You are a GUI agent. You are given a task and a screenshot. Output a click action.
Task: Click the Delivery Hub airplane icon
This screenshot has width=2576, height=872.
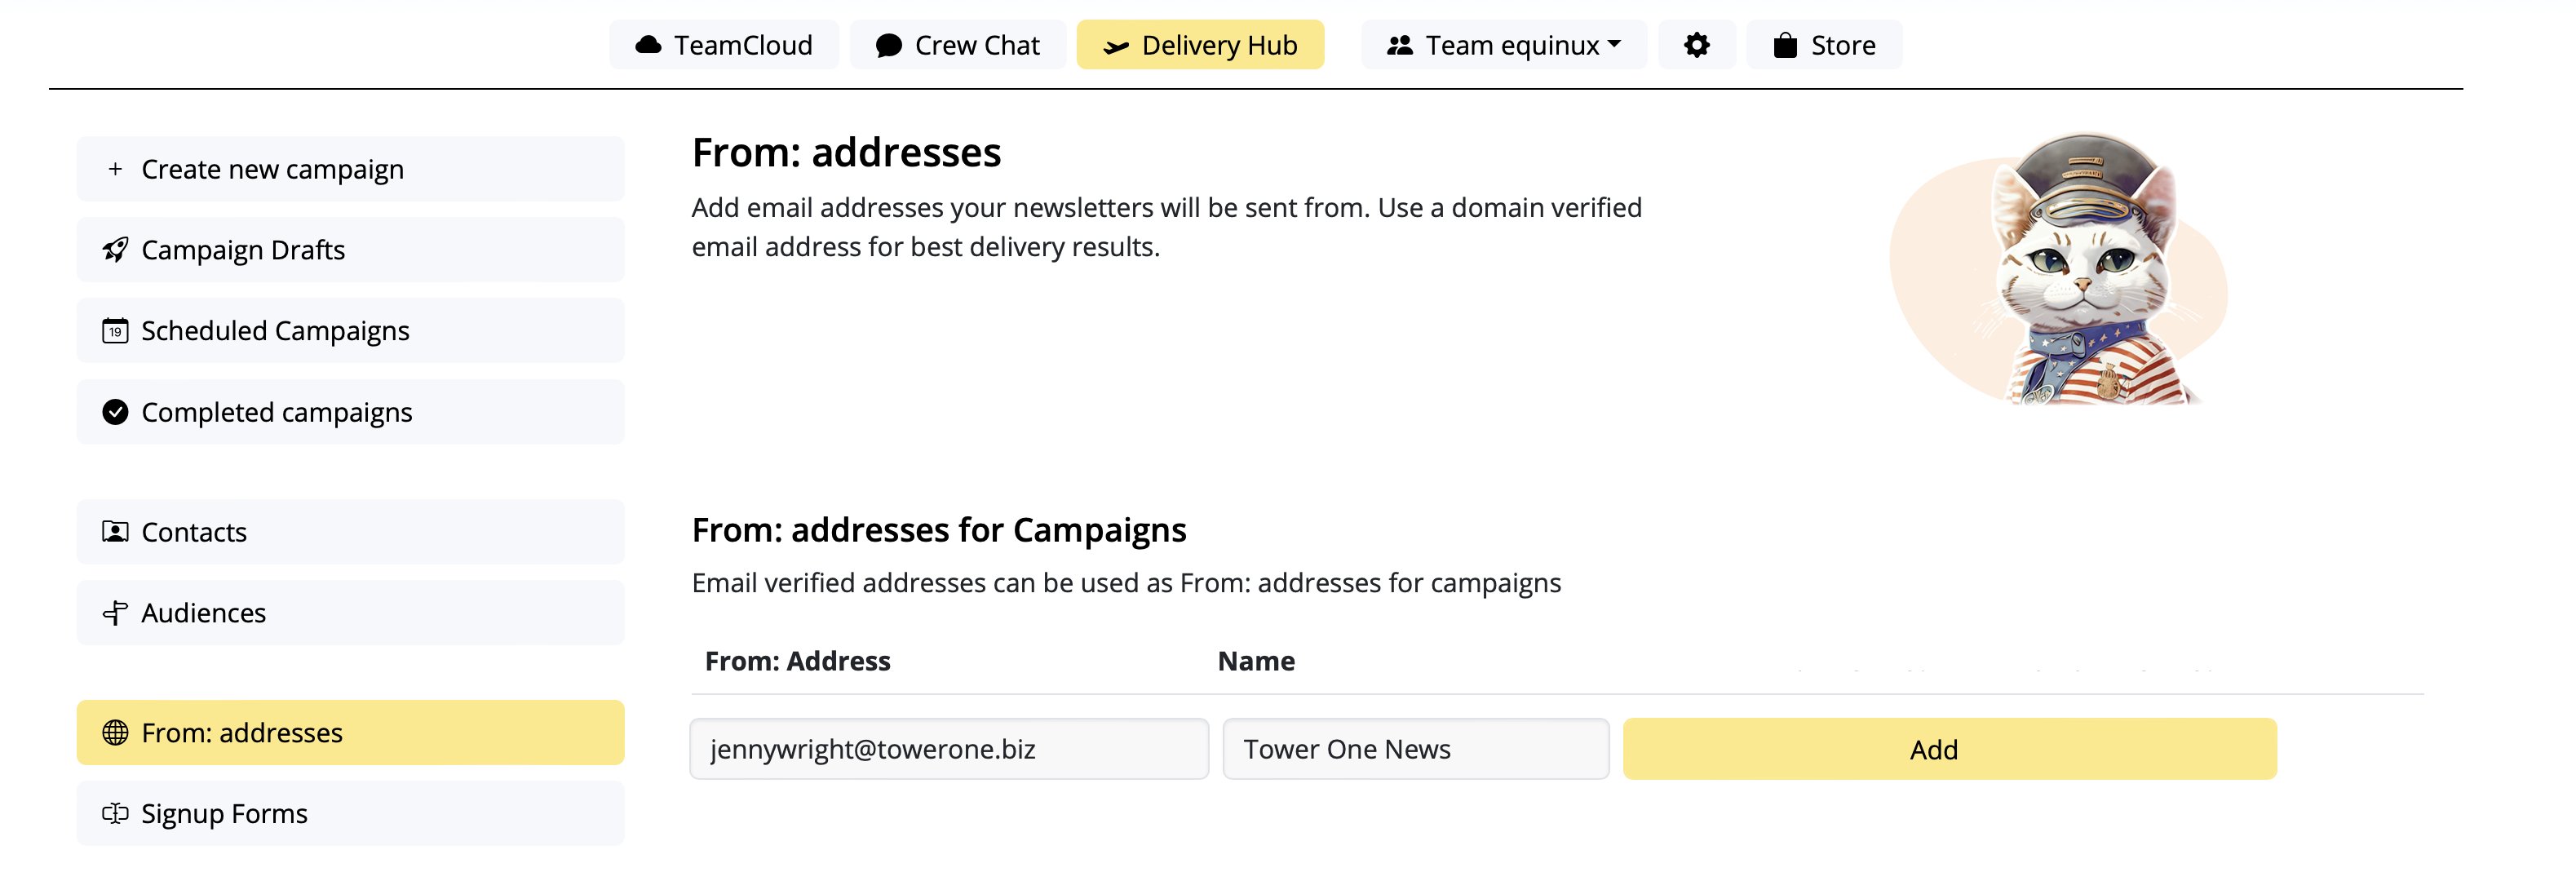pyautogui.click(x=1116, y=46)
